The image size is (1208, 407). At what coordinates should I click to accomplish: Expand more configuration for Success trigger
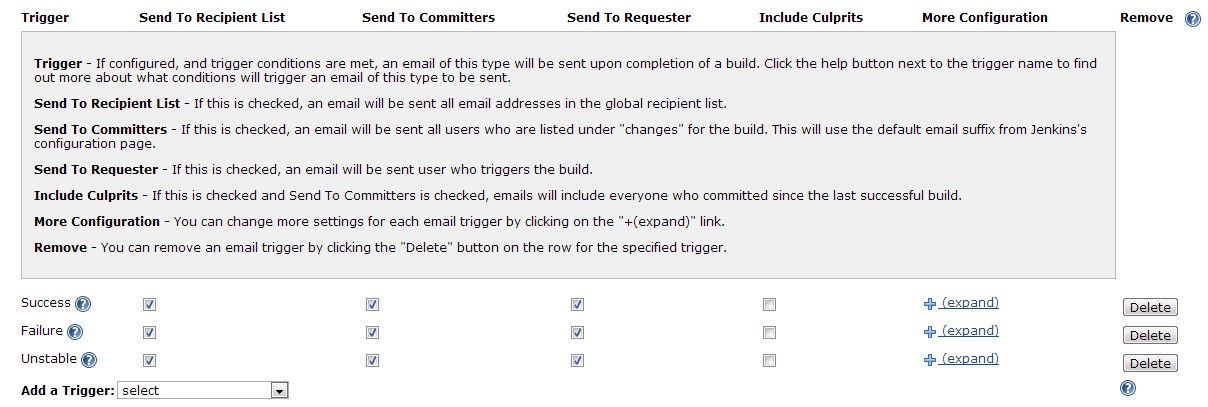[969, 303]
